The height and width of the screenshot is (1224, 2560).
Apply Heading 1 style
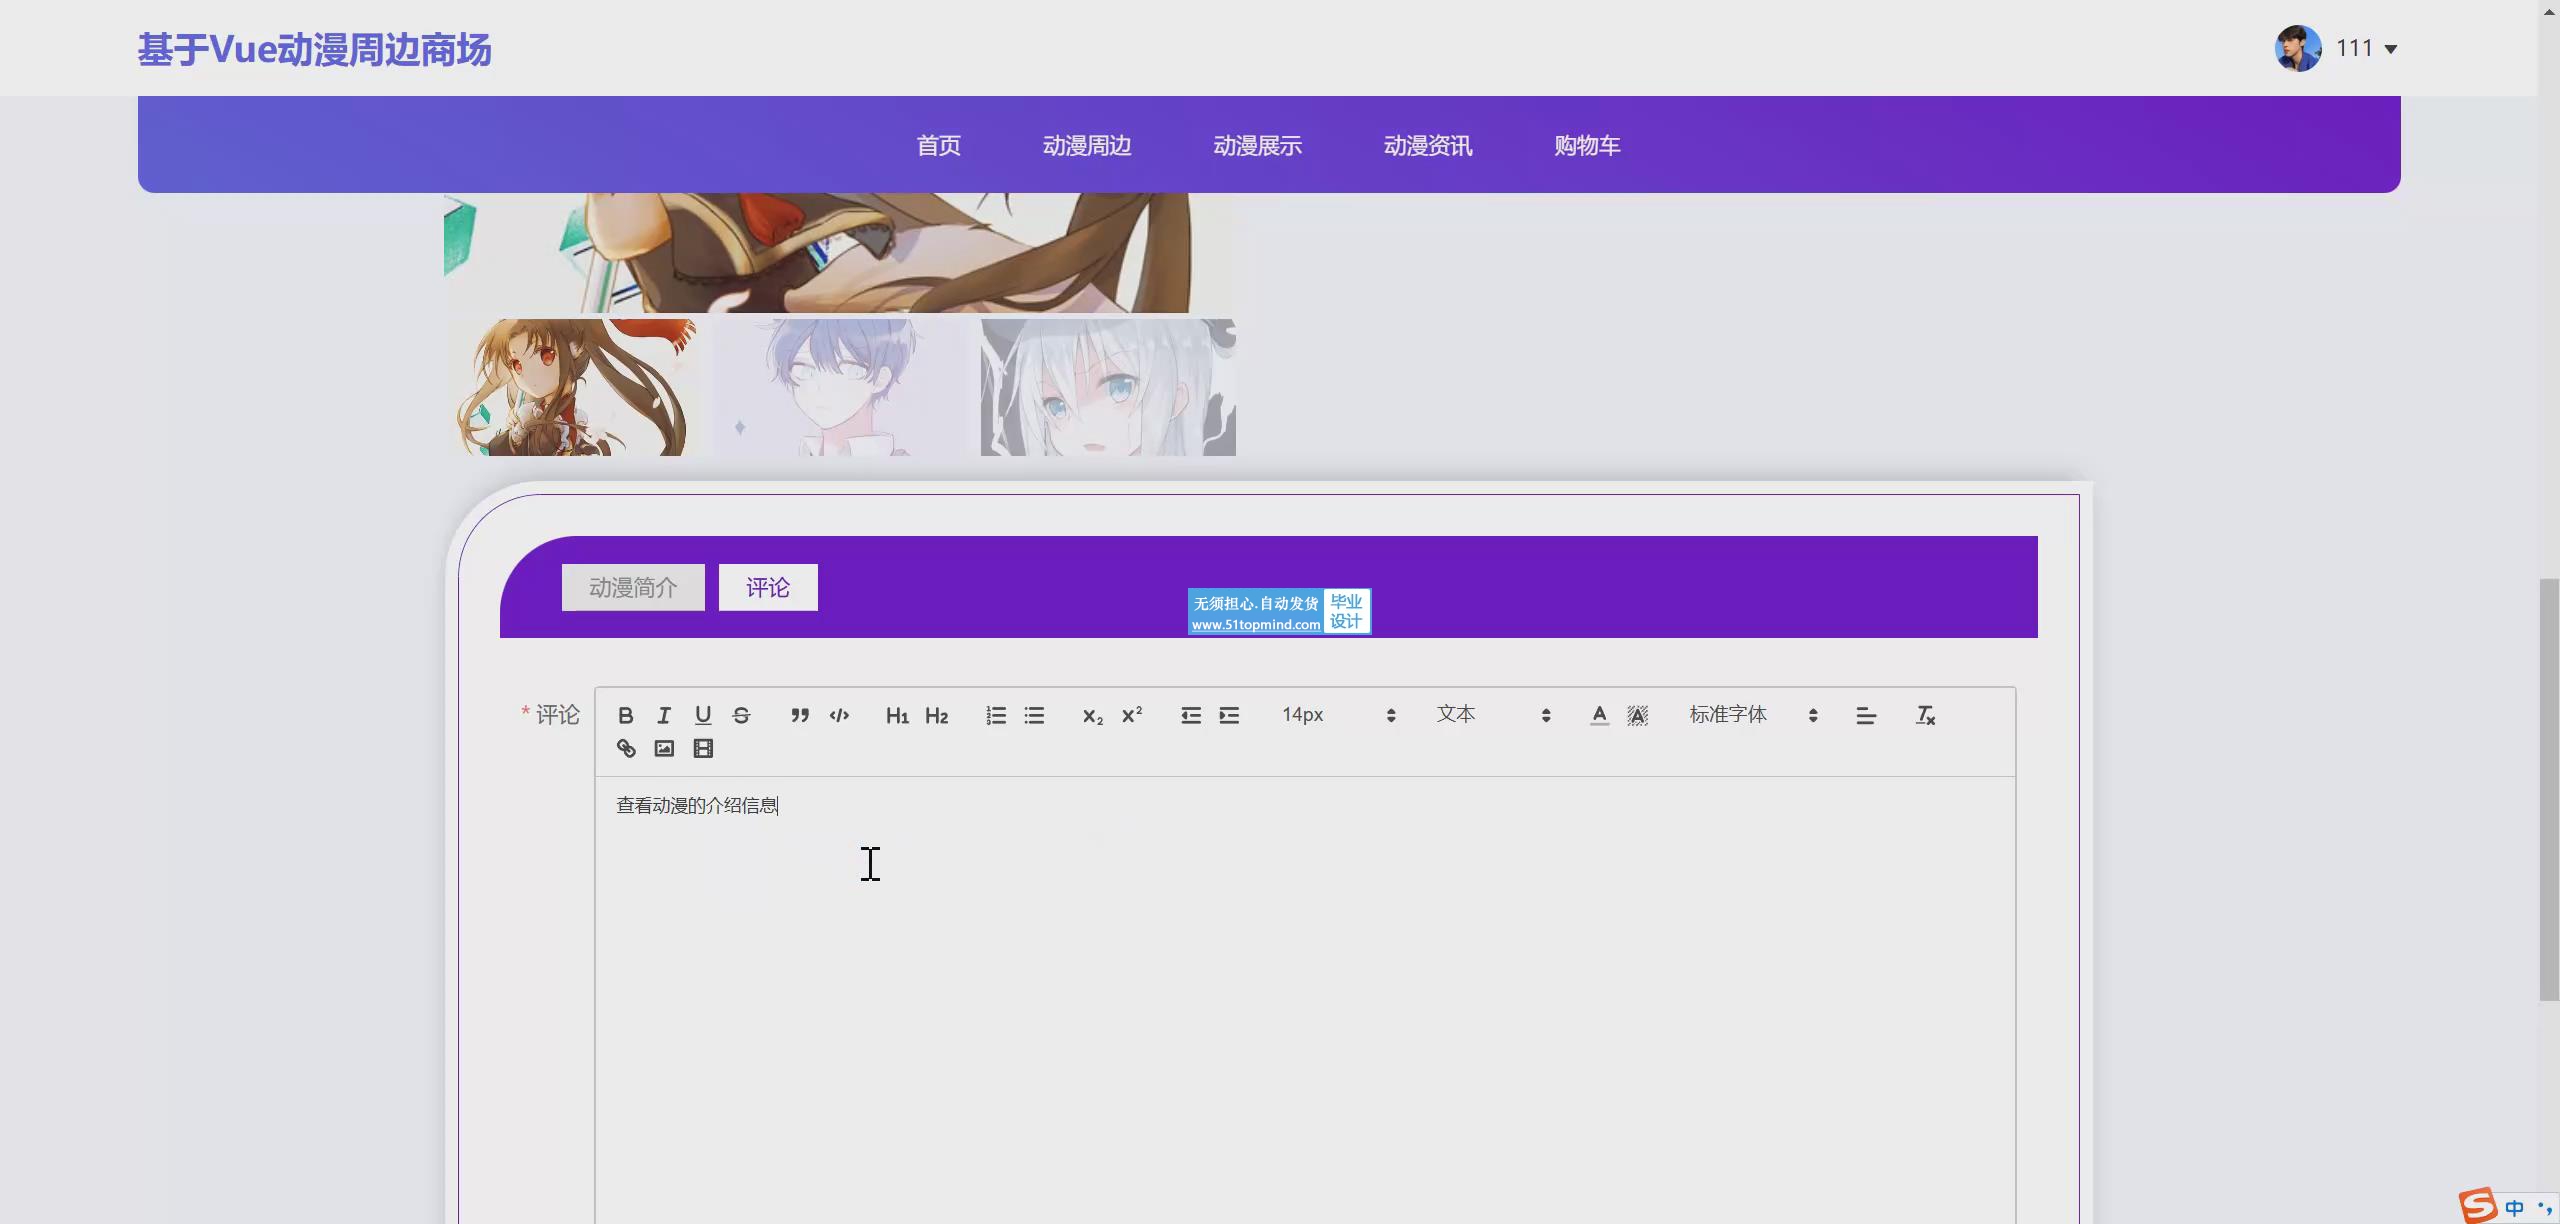[897, 715]
